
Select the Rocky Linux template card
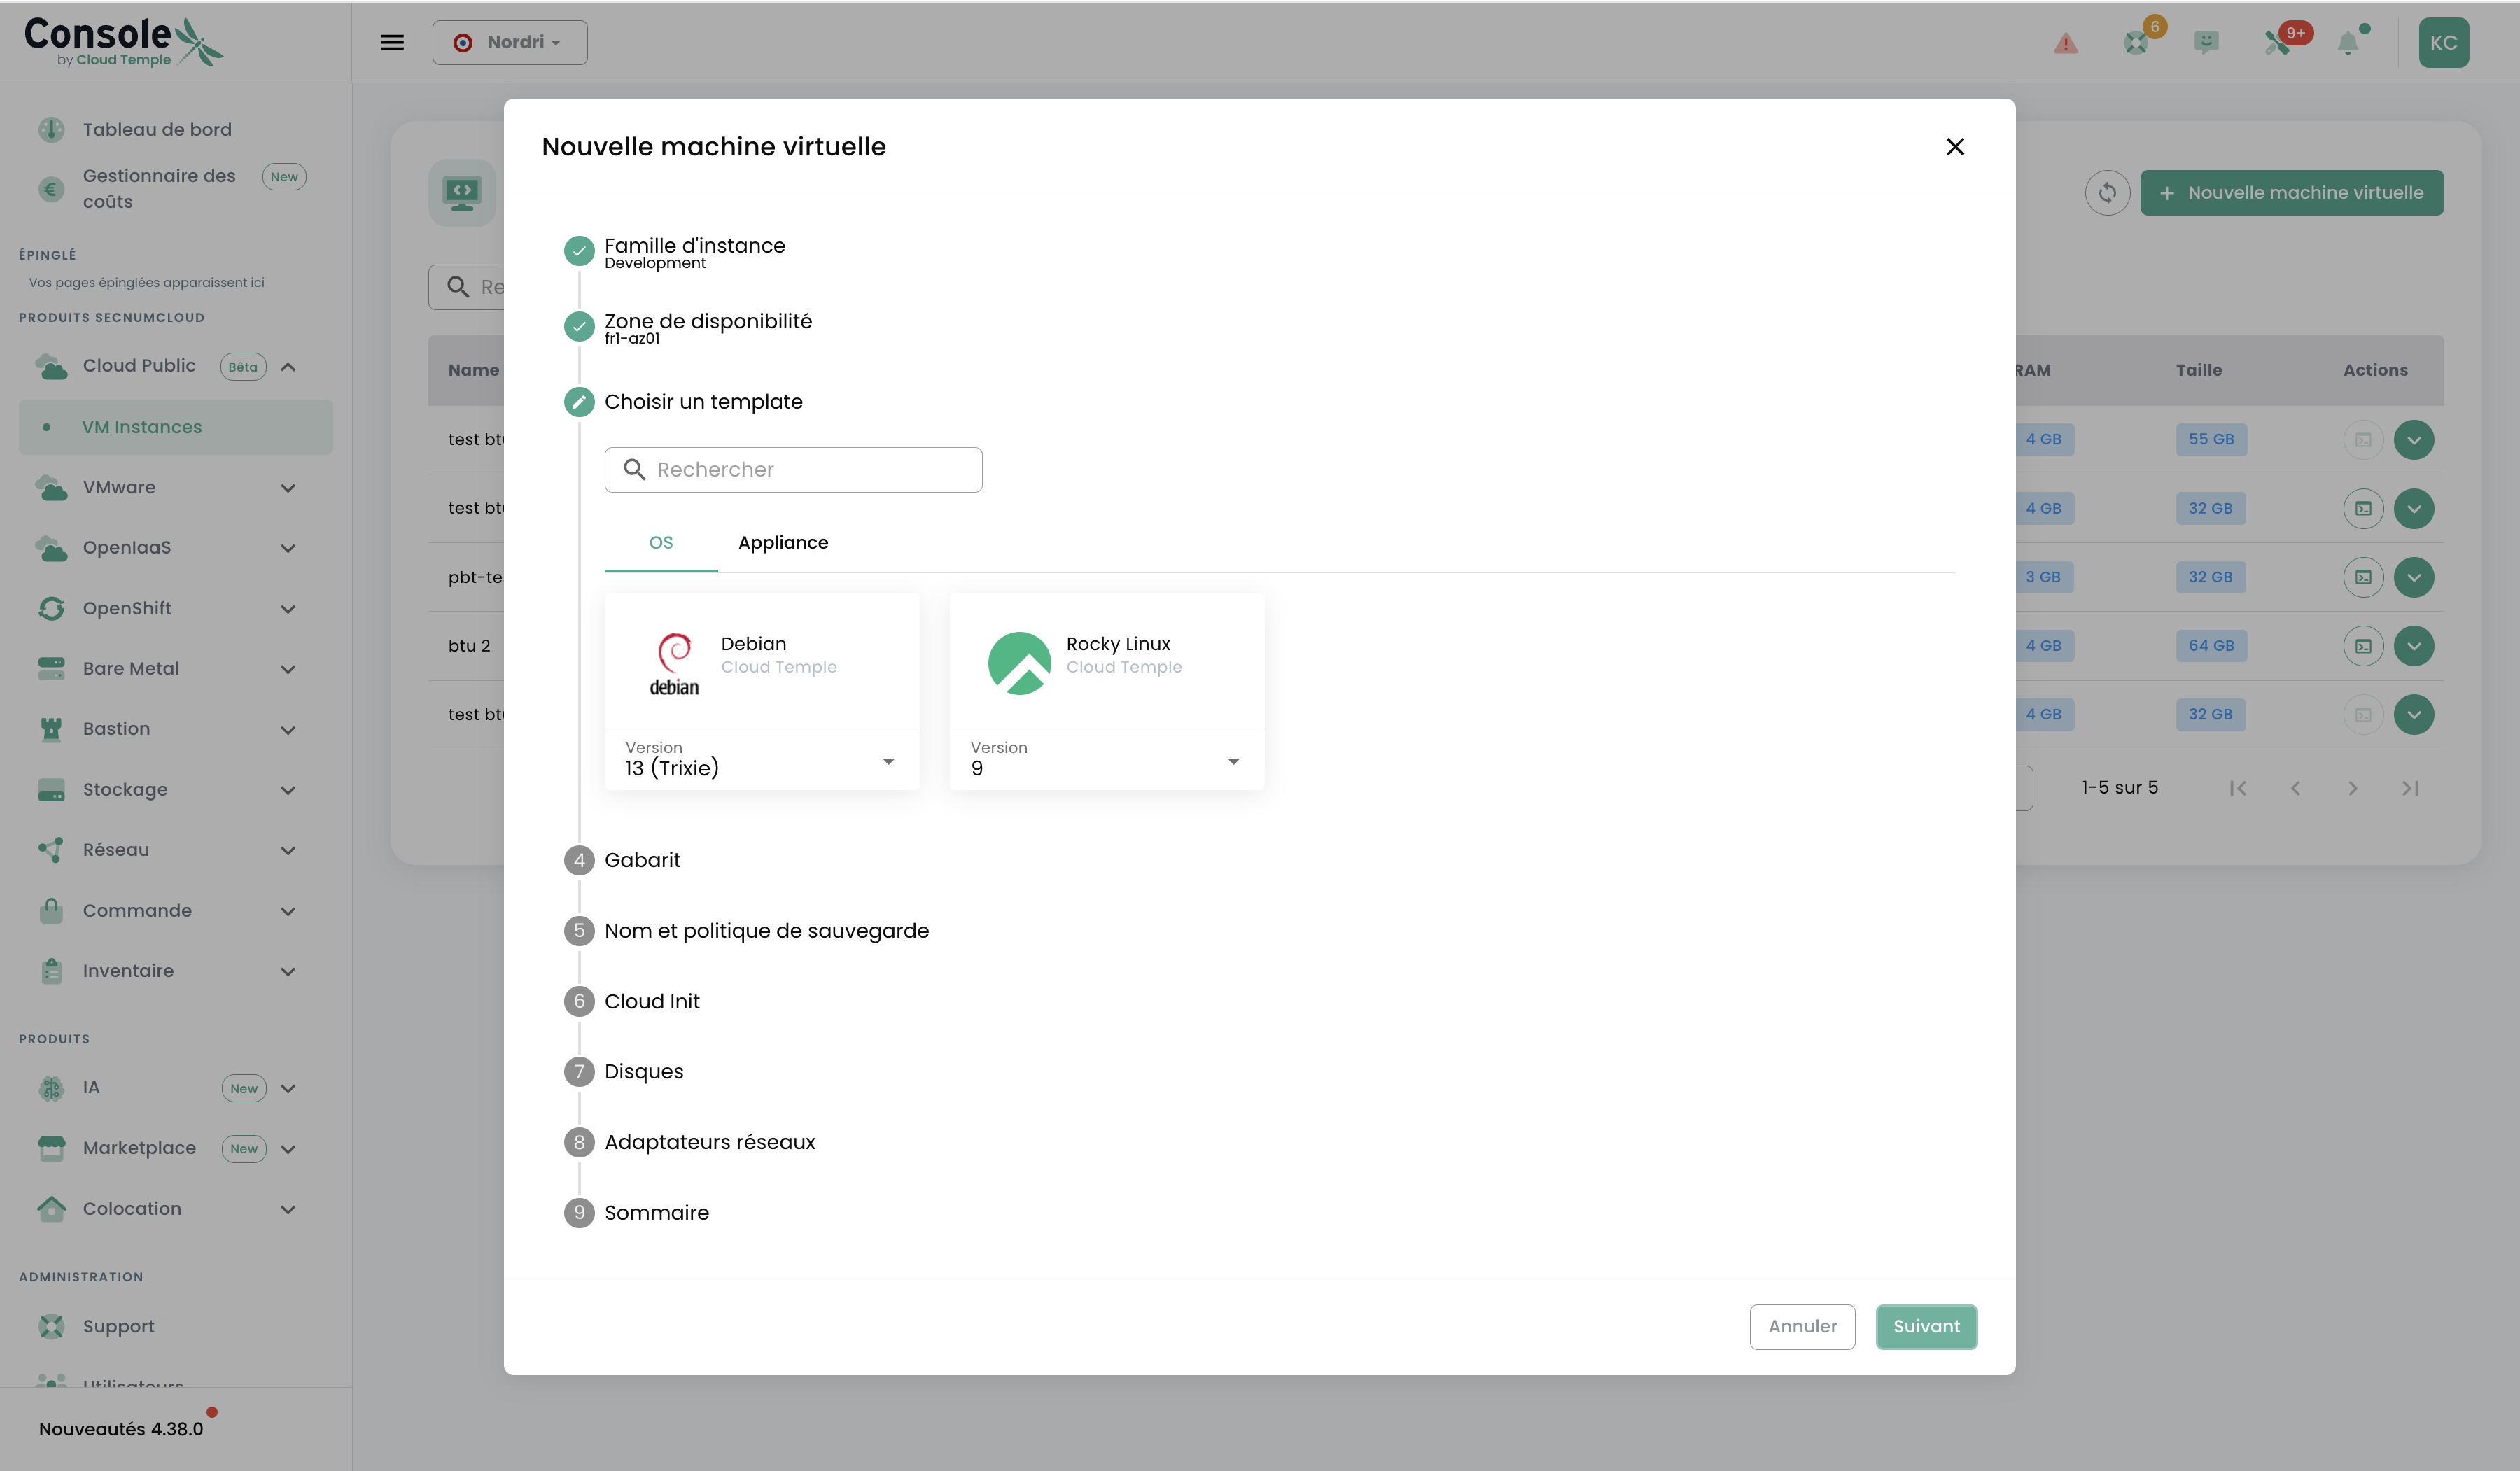click(1107, 663)
